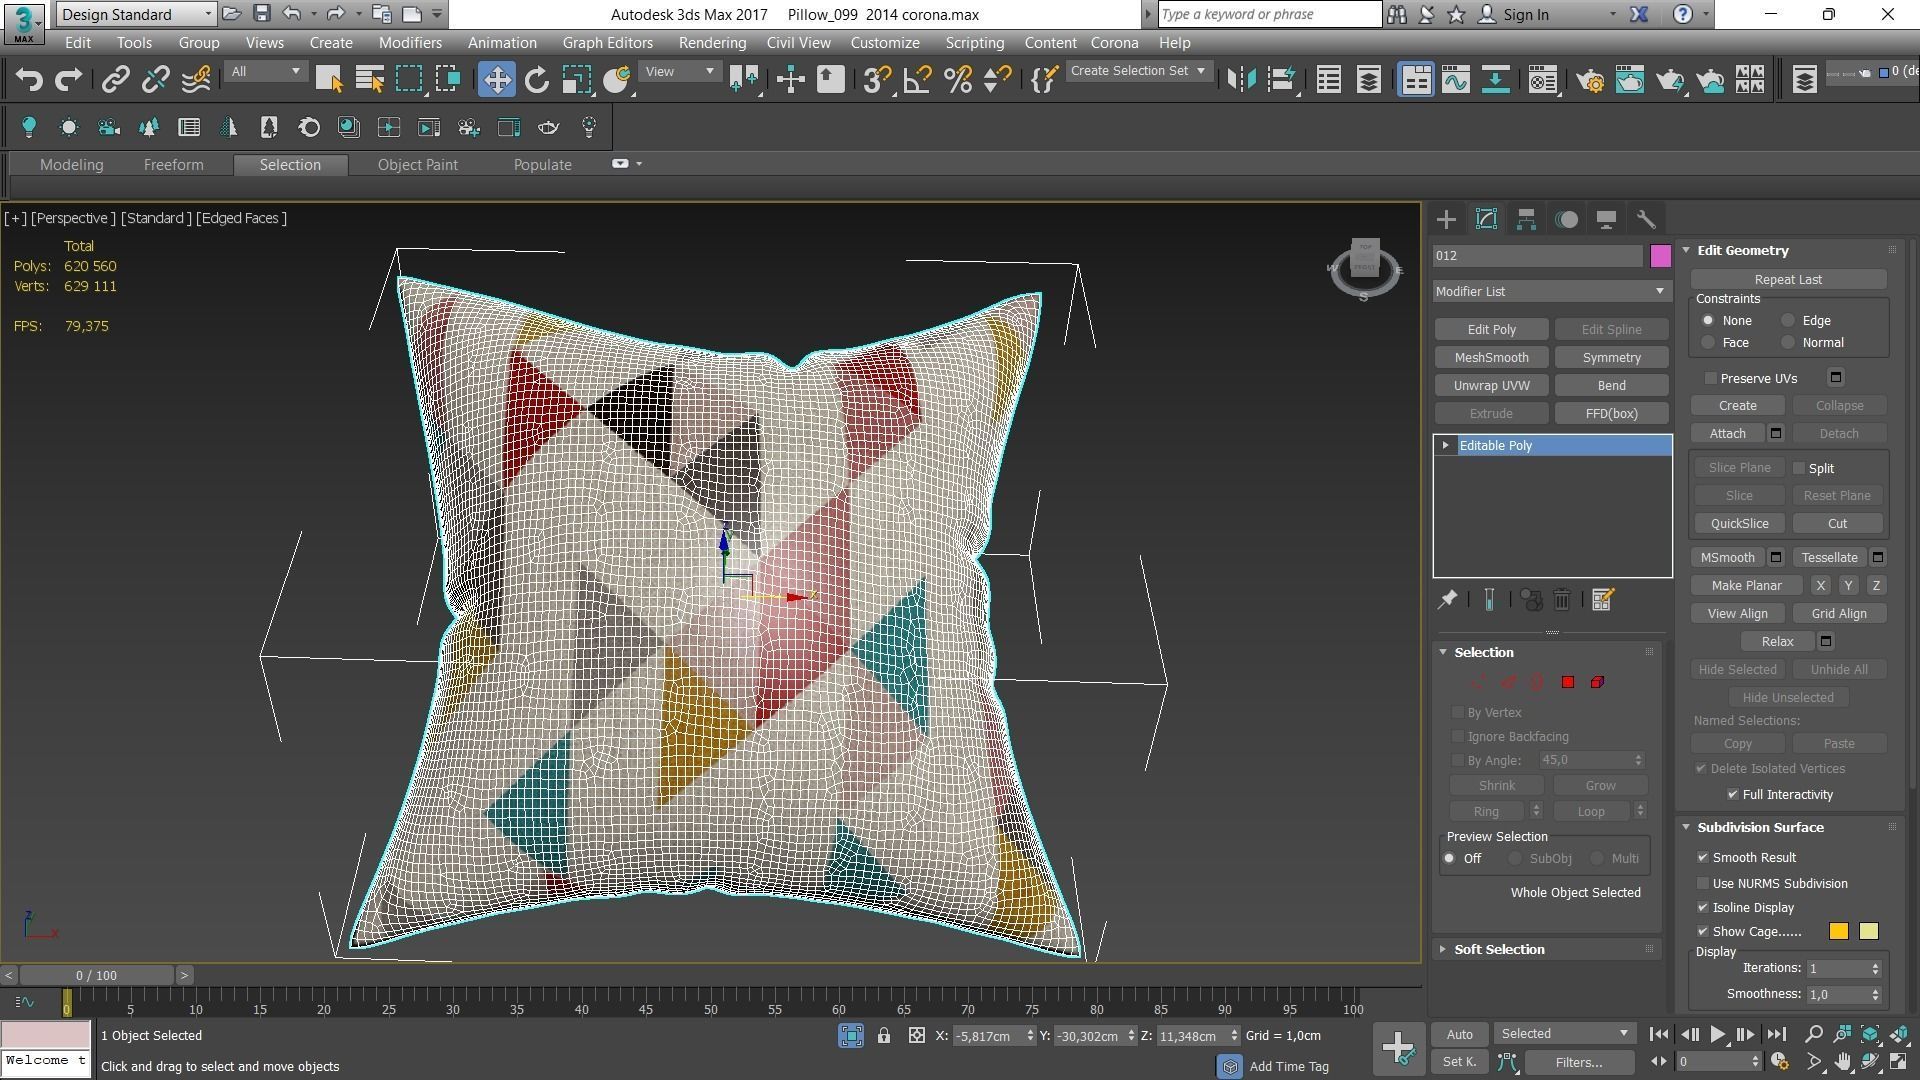This screenshot has height=1080, width=1920.
Task: Toggle the Percent Snap icon
Action: [x=957, y=80]
